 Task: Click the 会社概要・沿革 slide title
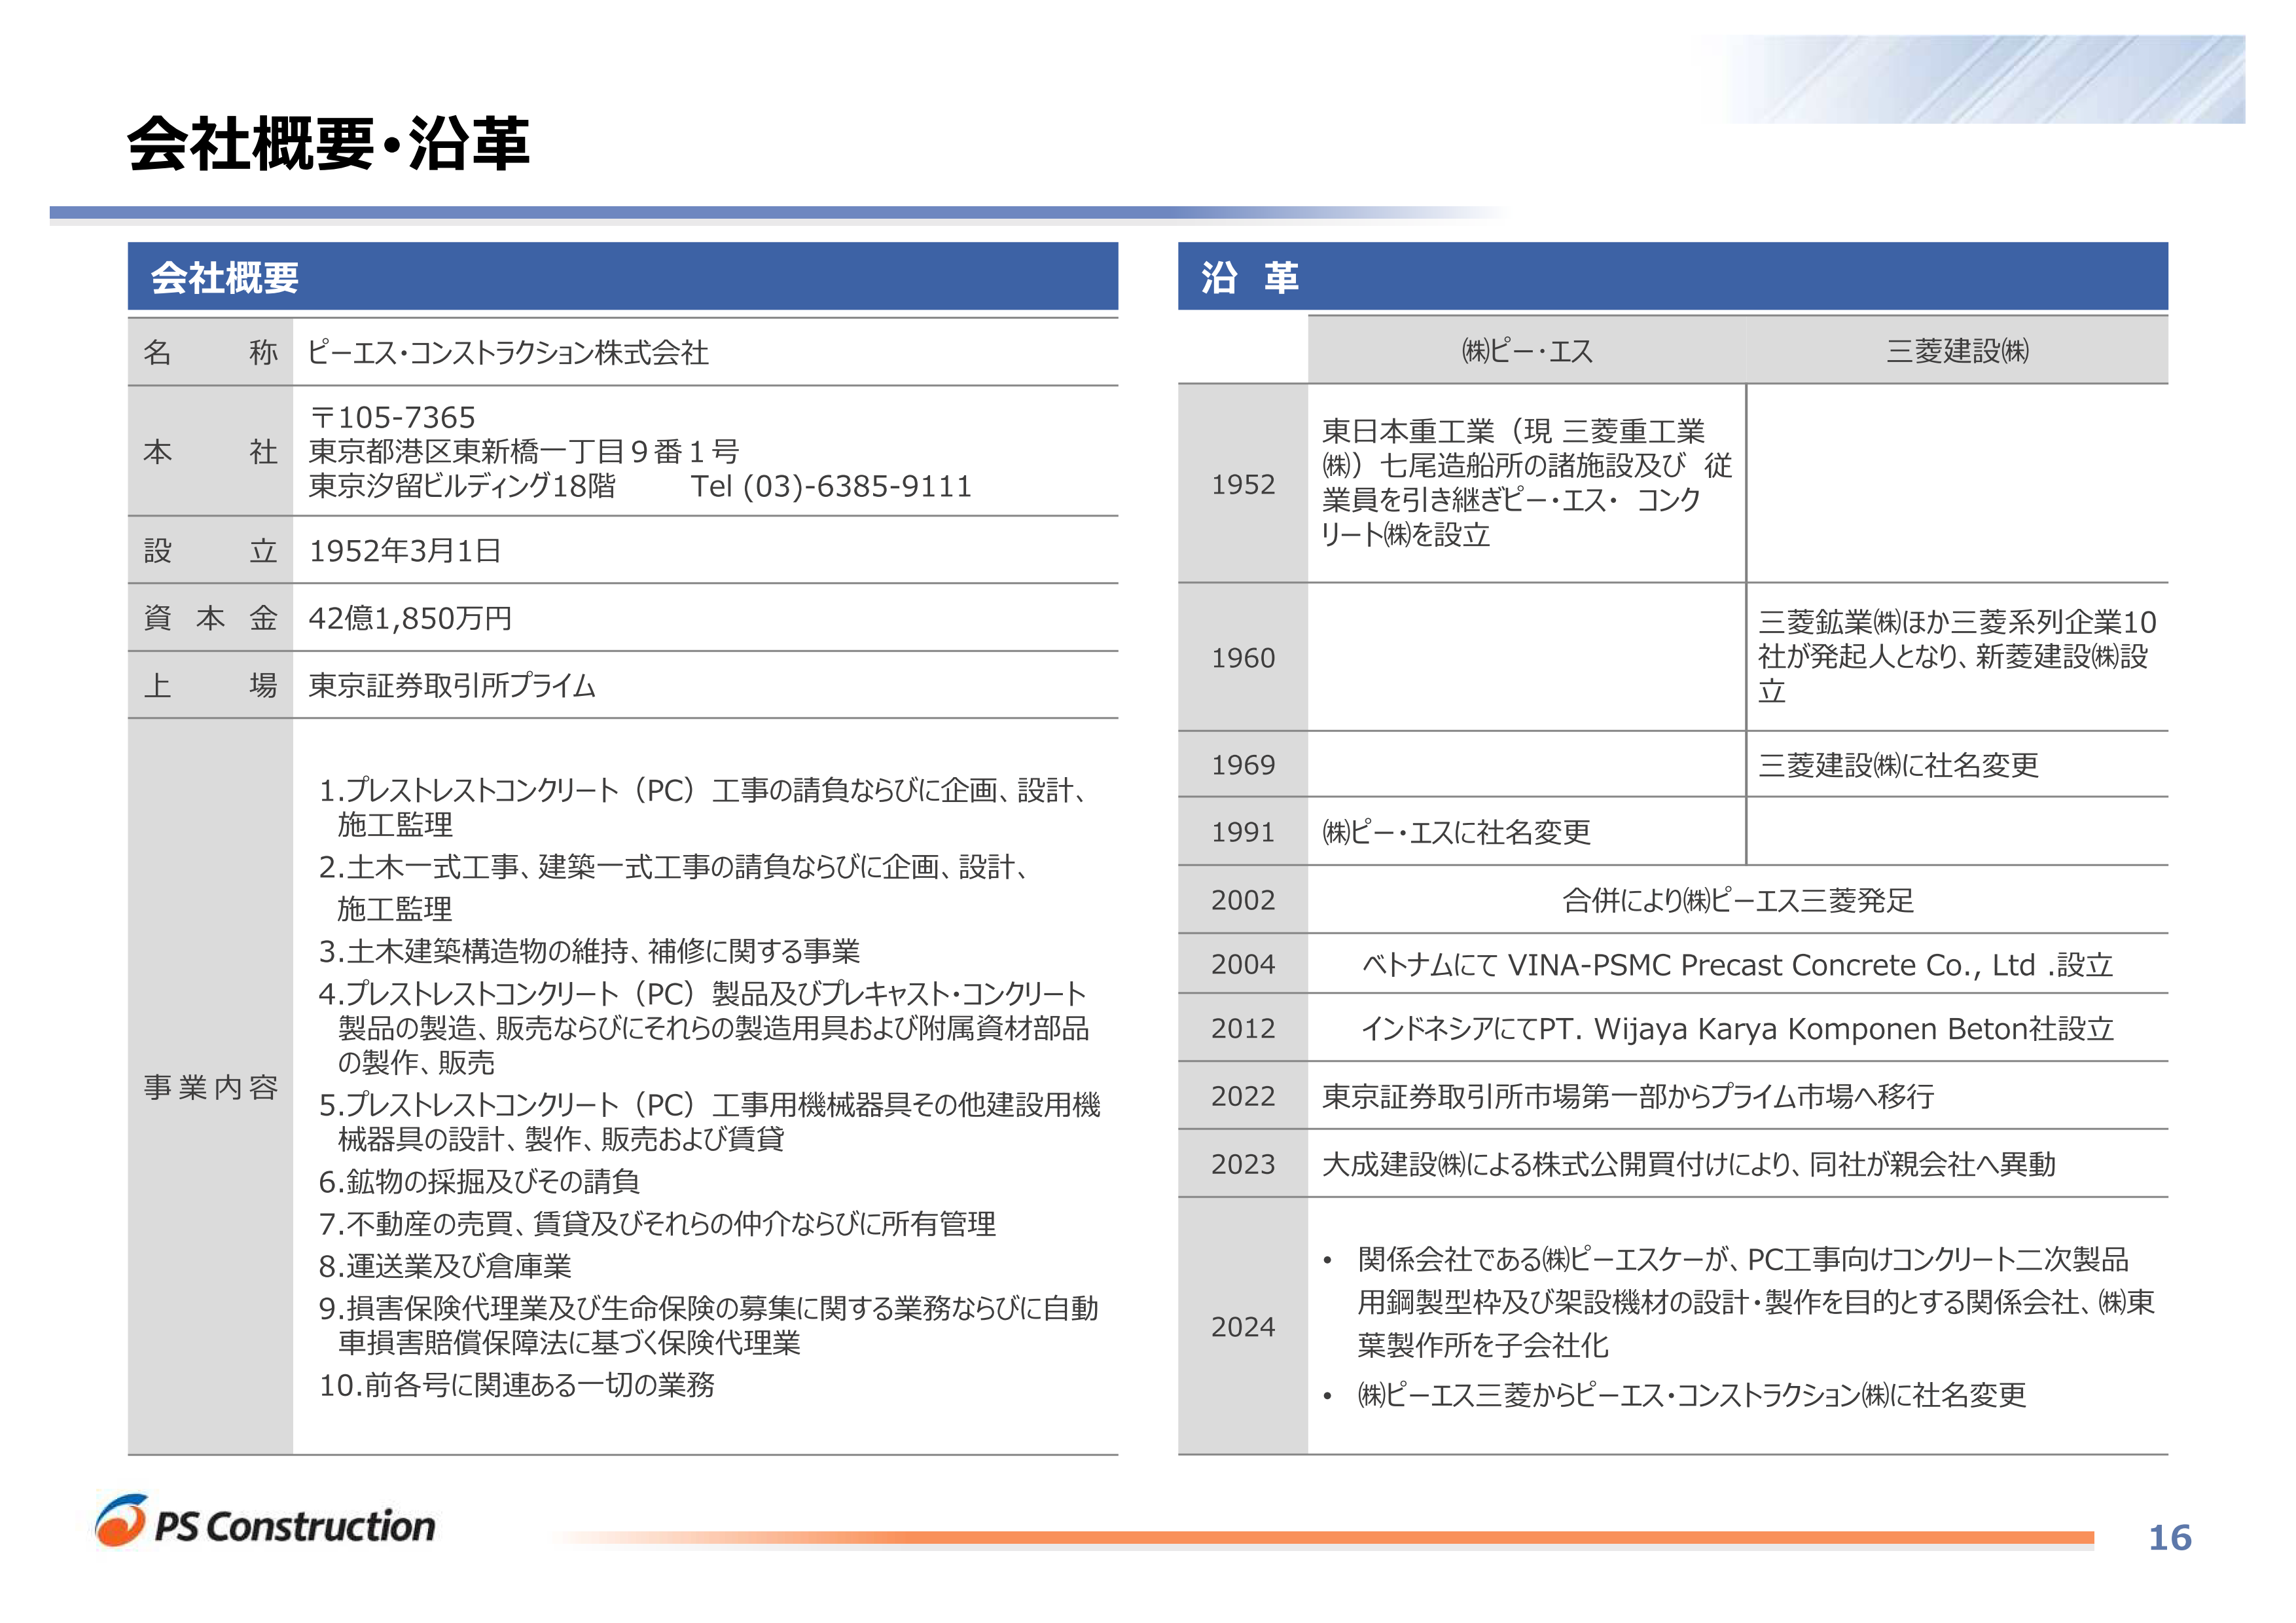click(x=328, y=143)
